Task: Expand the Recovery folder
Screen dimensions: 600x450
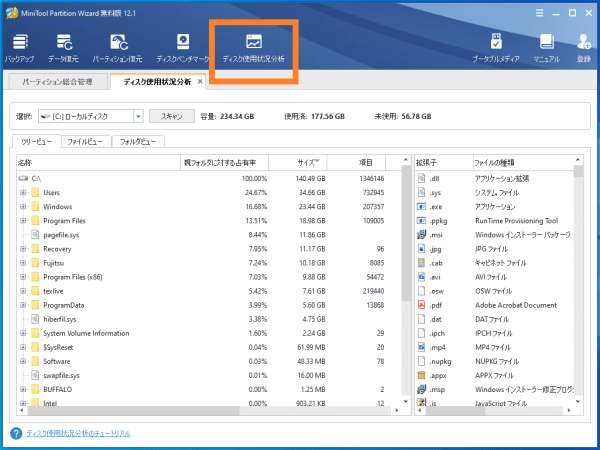Action: point(23,249)
